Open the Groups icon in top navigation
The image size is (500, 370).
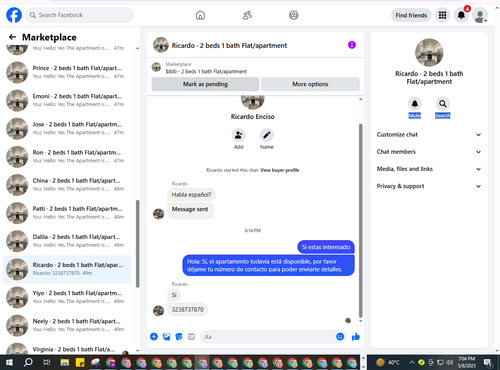tap(294, 15)
